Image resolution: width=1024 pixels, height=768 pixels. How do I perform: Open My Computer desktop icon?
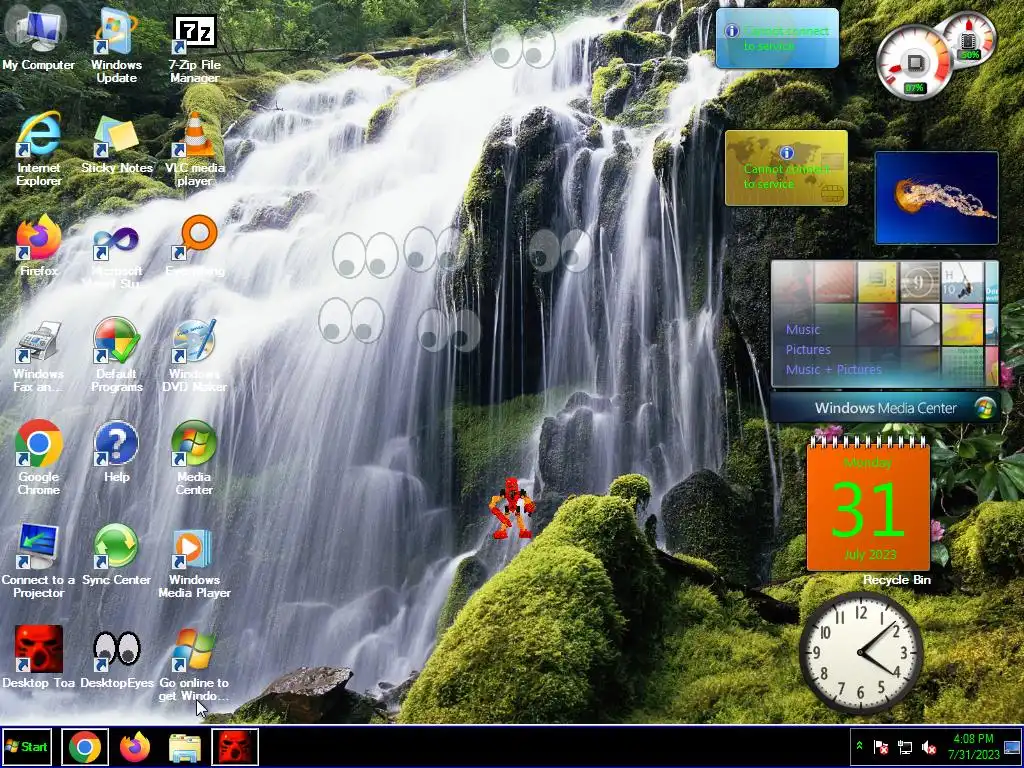(38, 40)
